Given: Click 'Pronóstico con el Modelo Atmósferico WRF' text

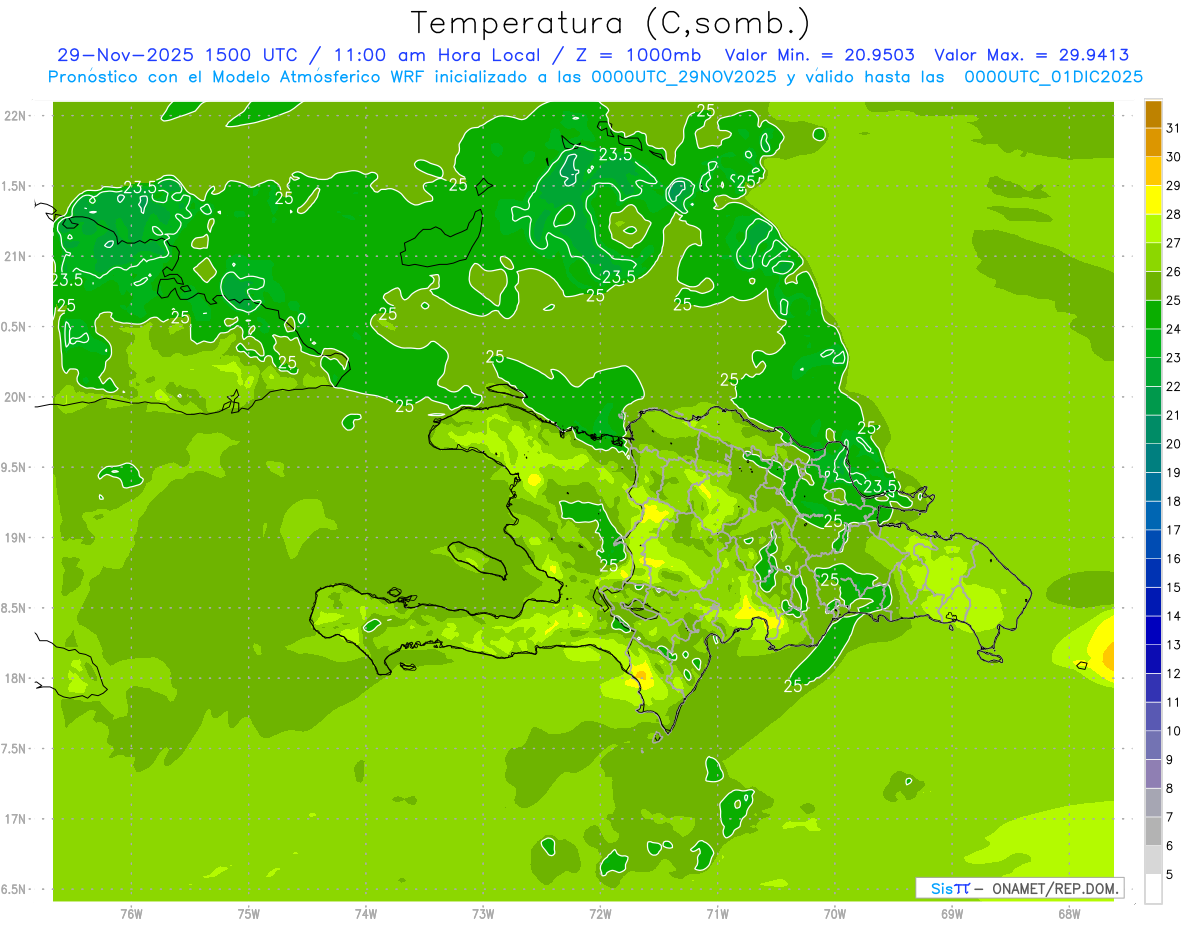Looking at the screenshot, I should [x=239, y=77].
